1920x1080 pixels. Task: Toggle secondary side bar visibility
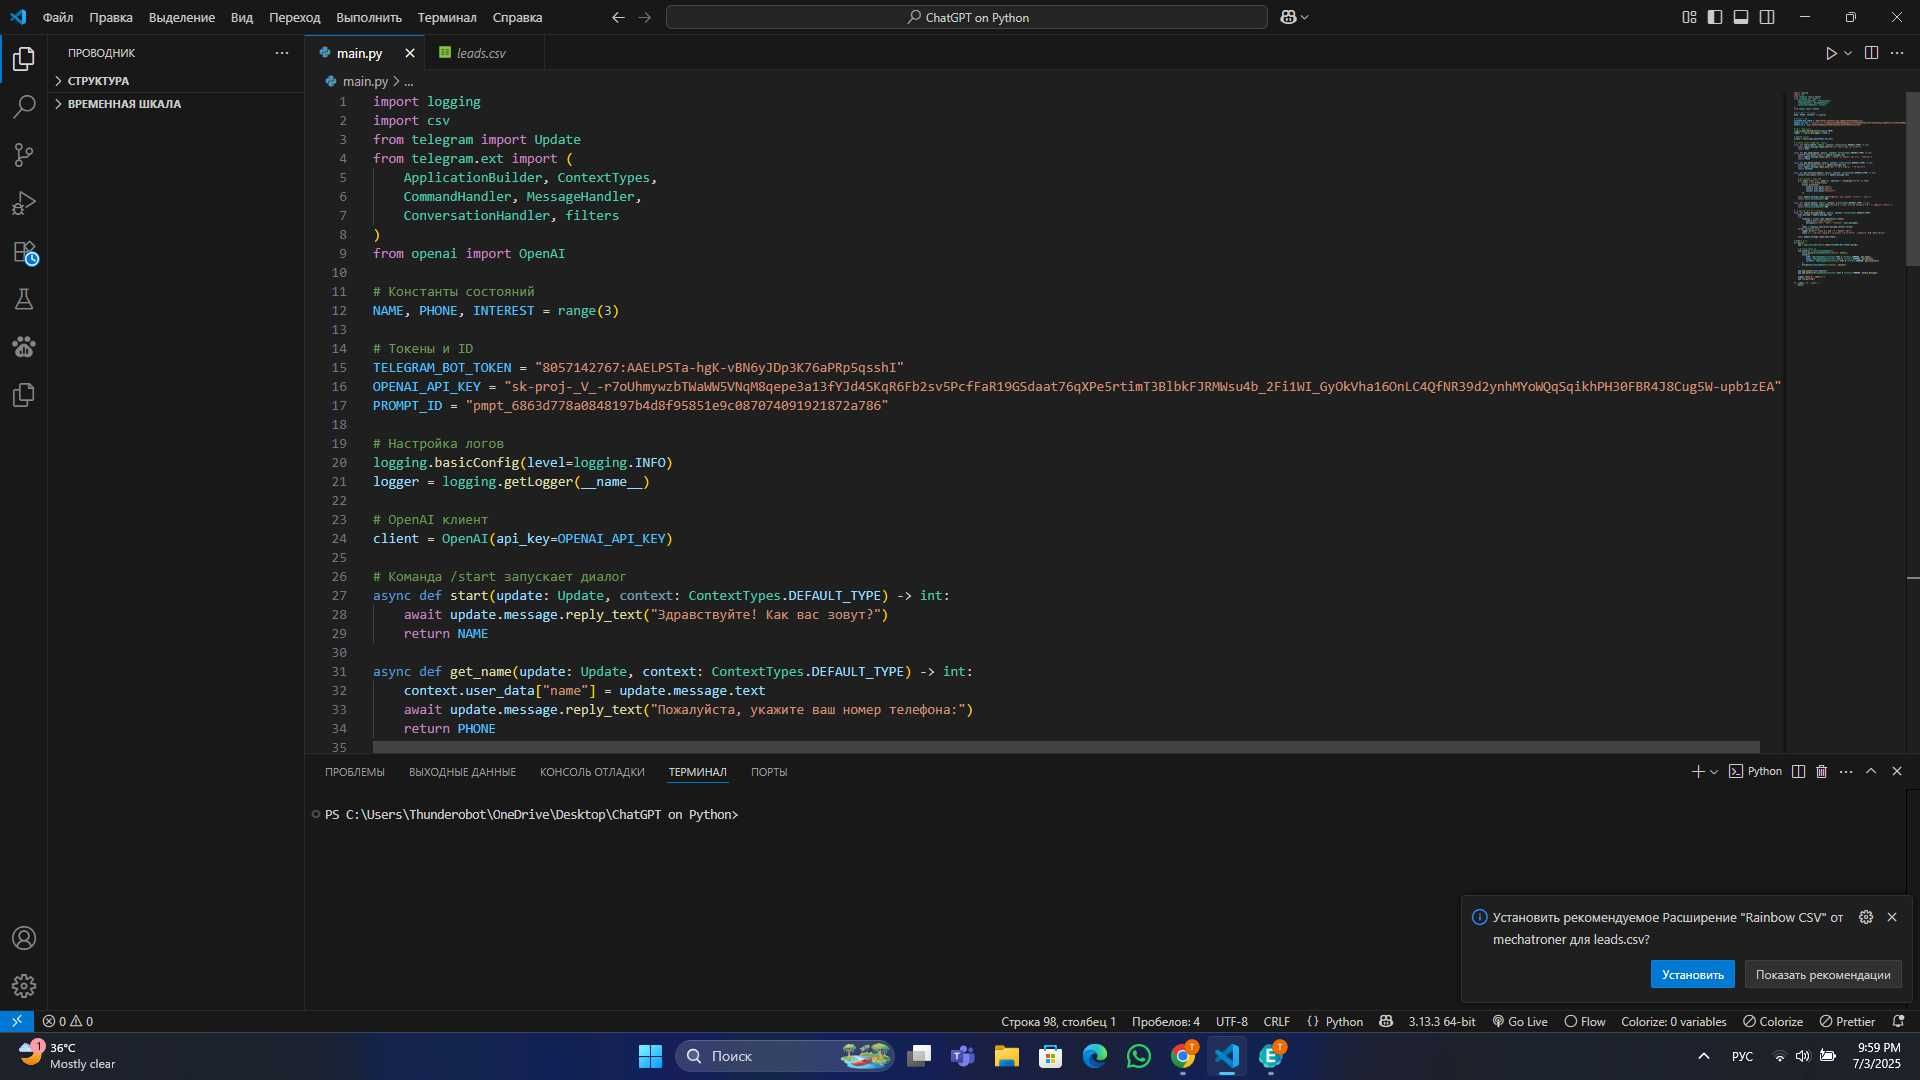[x=1767, y=17]
